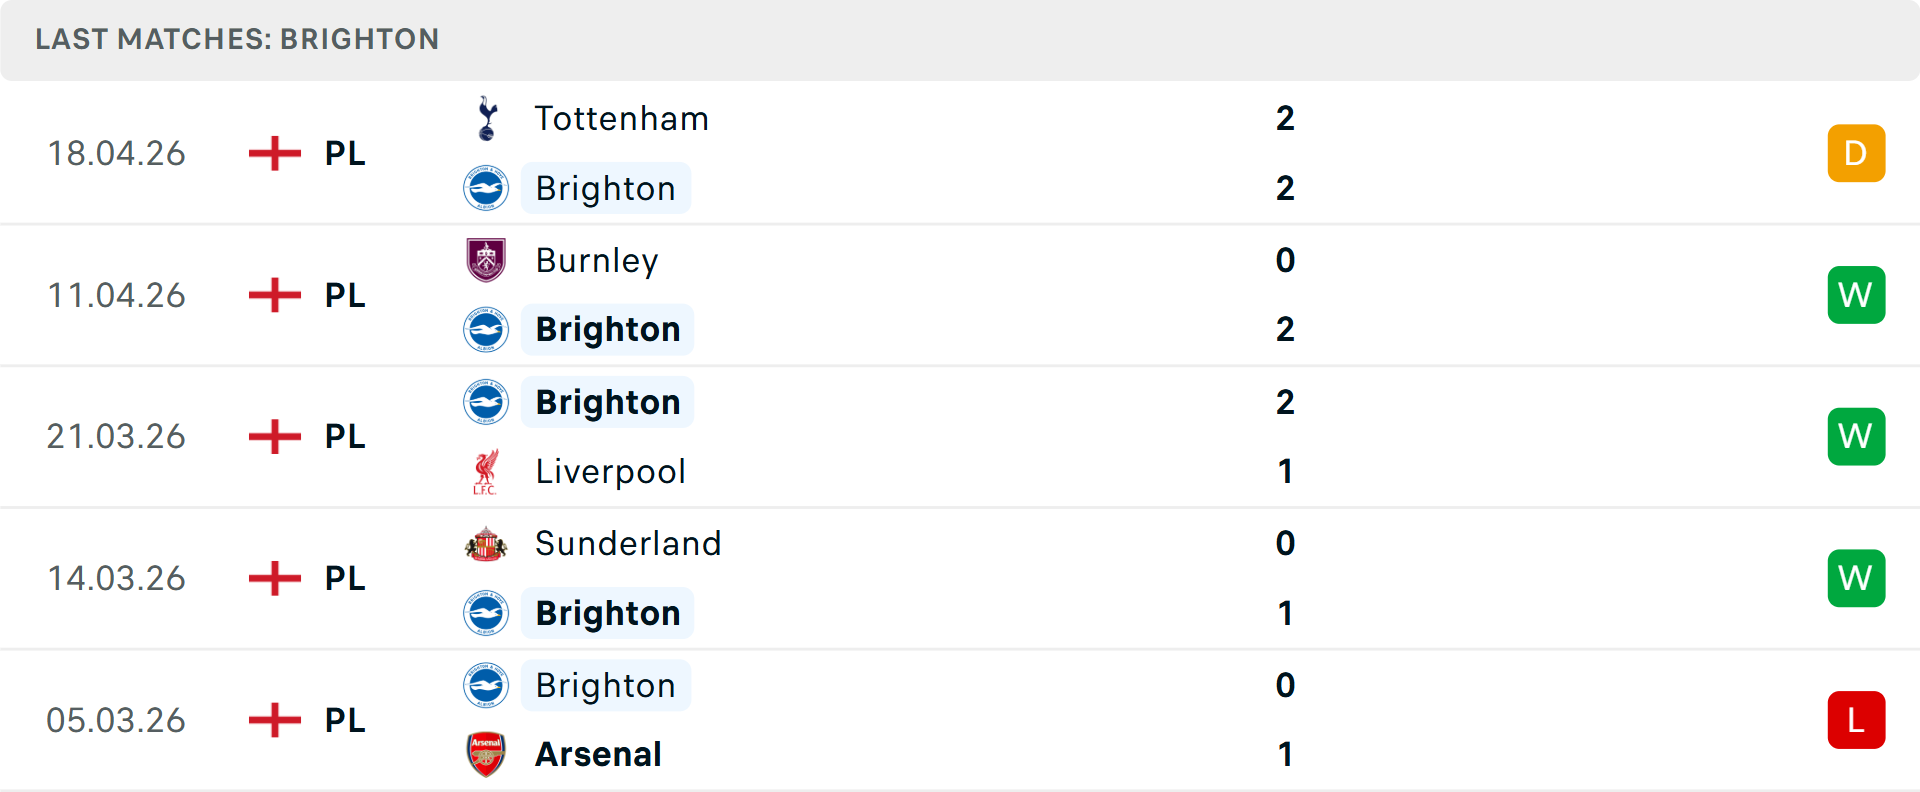The width and height of the screenshot is (1920, 792).
Task: Click the Tottenham club crest icon
Action: pyautogui.click(x=487, y=119)
